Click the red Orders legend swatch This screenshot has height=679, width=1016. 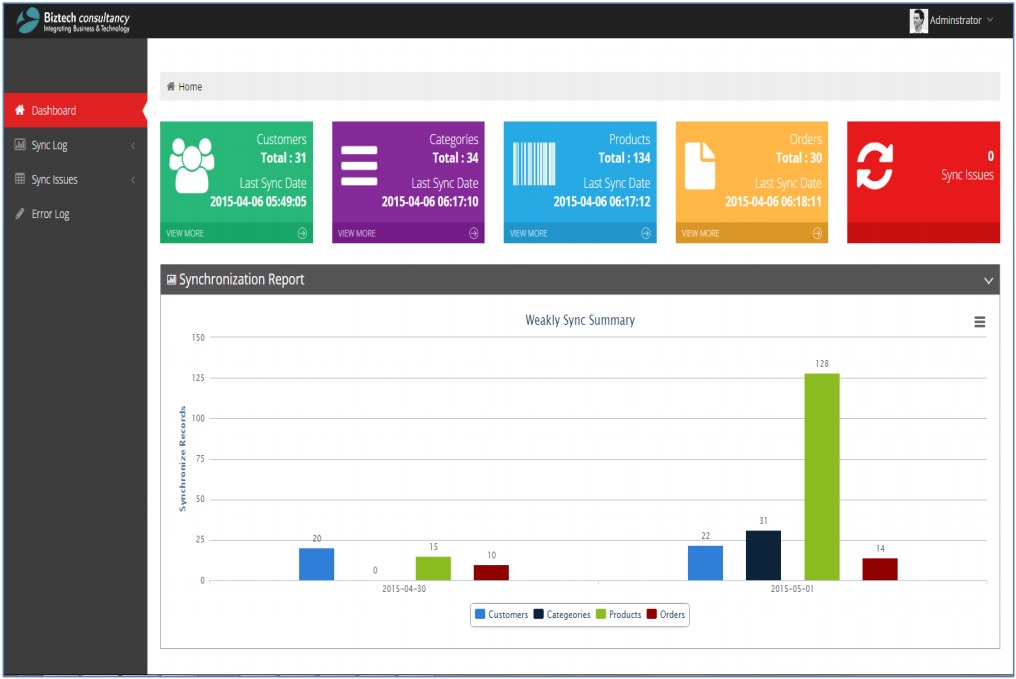tap(652, 614)
